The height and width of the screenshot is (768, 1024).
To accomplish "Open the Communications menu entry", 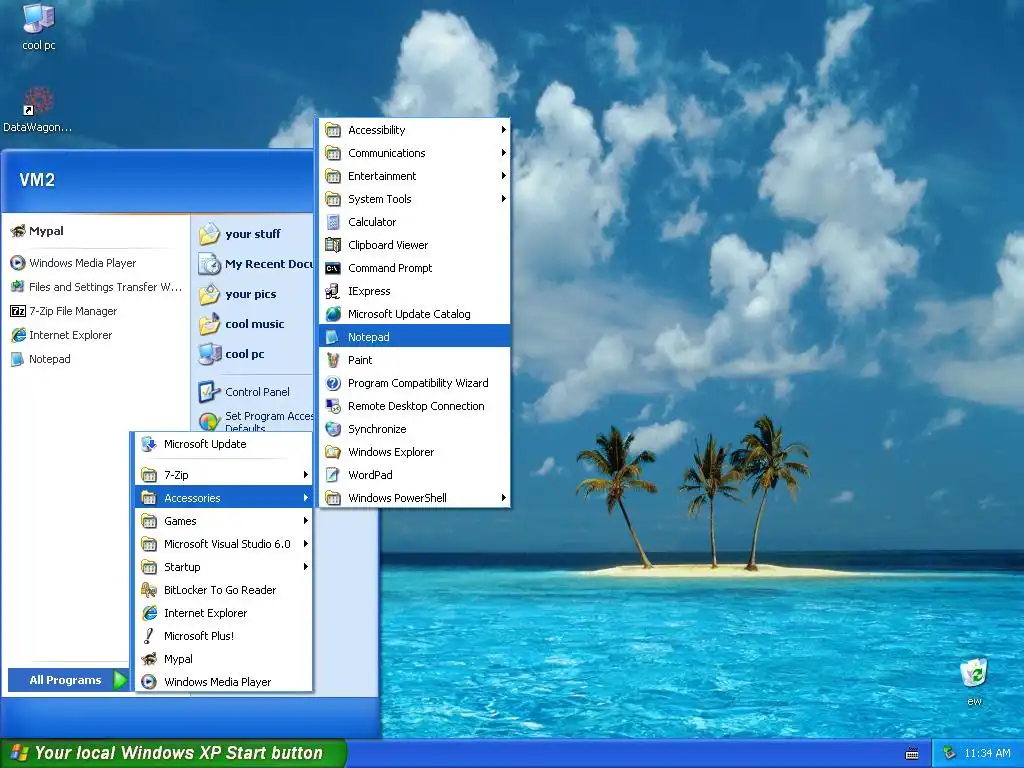I will (415, 153).
